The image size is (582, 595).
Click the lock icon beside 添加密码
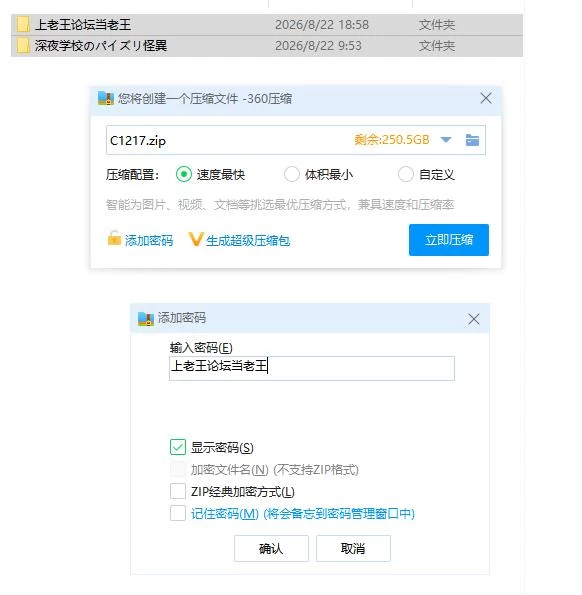click(114, 239)
